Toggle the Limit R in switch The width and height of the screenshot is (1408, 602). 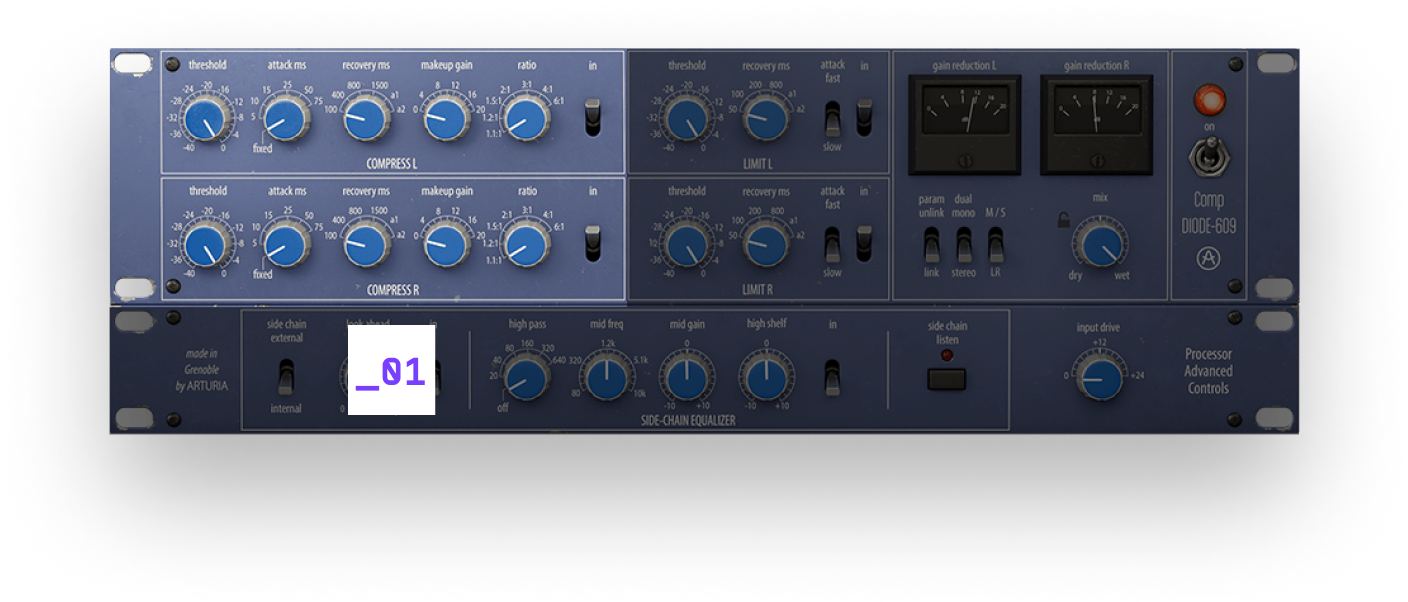(865, 243)
